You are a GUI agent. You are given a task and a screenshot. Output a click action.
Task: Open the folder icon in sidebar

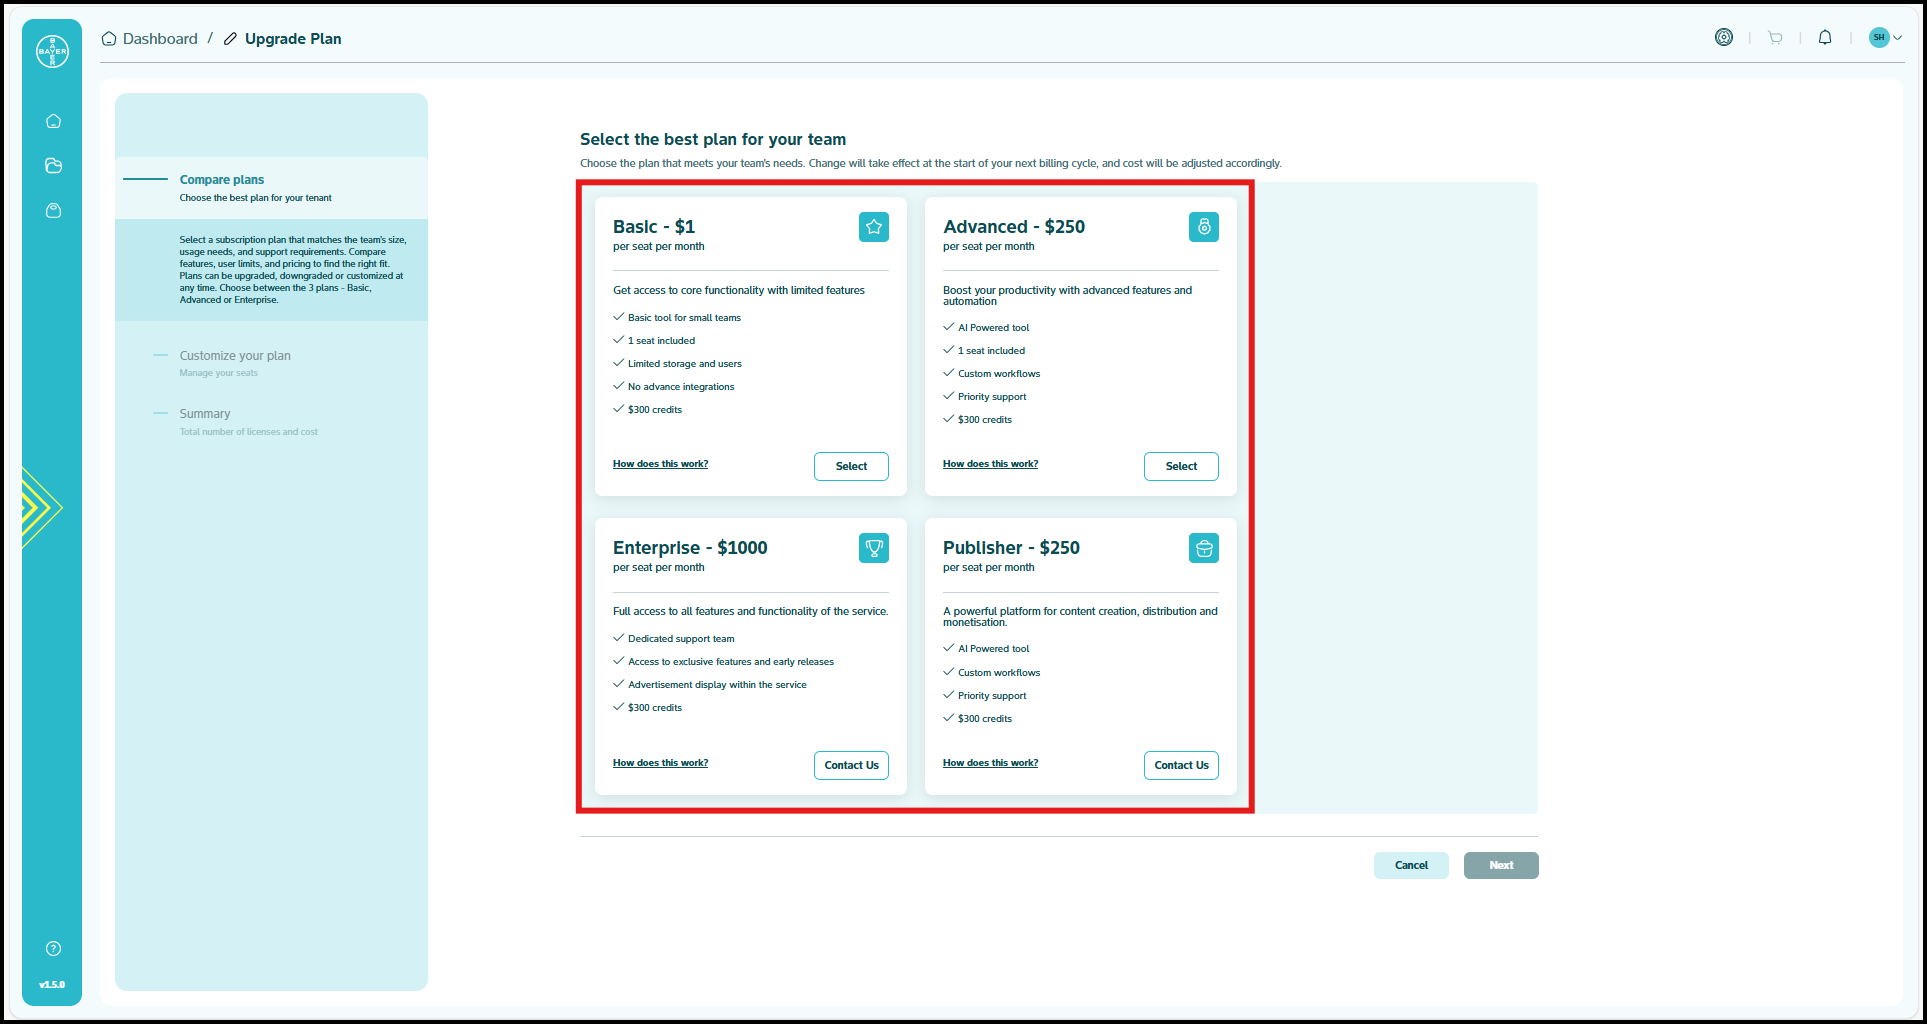pyautogui.click(x=53, y=166)
